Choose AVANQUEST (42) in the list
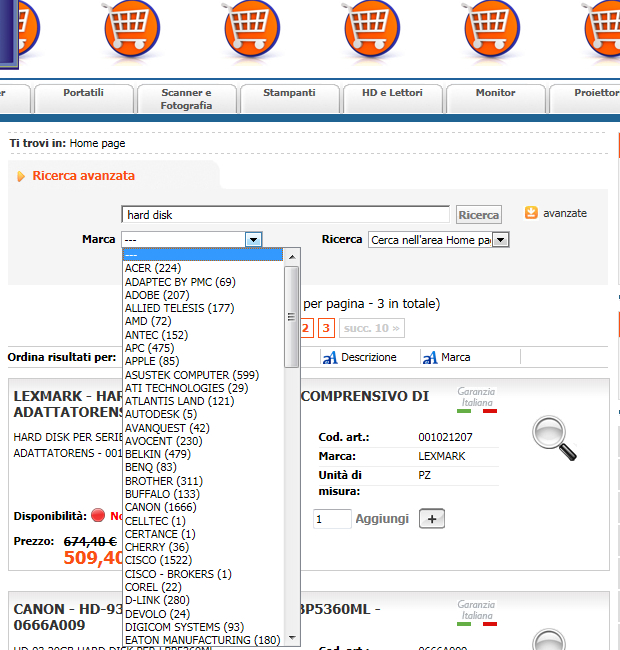The height and width of the screenshot is (650, 620). (203, 428)
